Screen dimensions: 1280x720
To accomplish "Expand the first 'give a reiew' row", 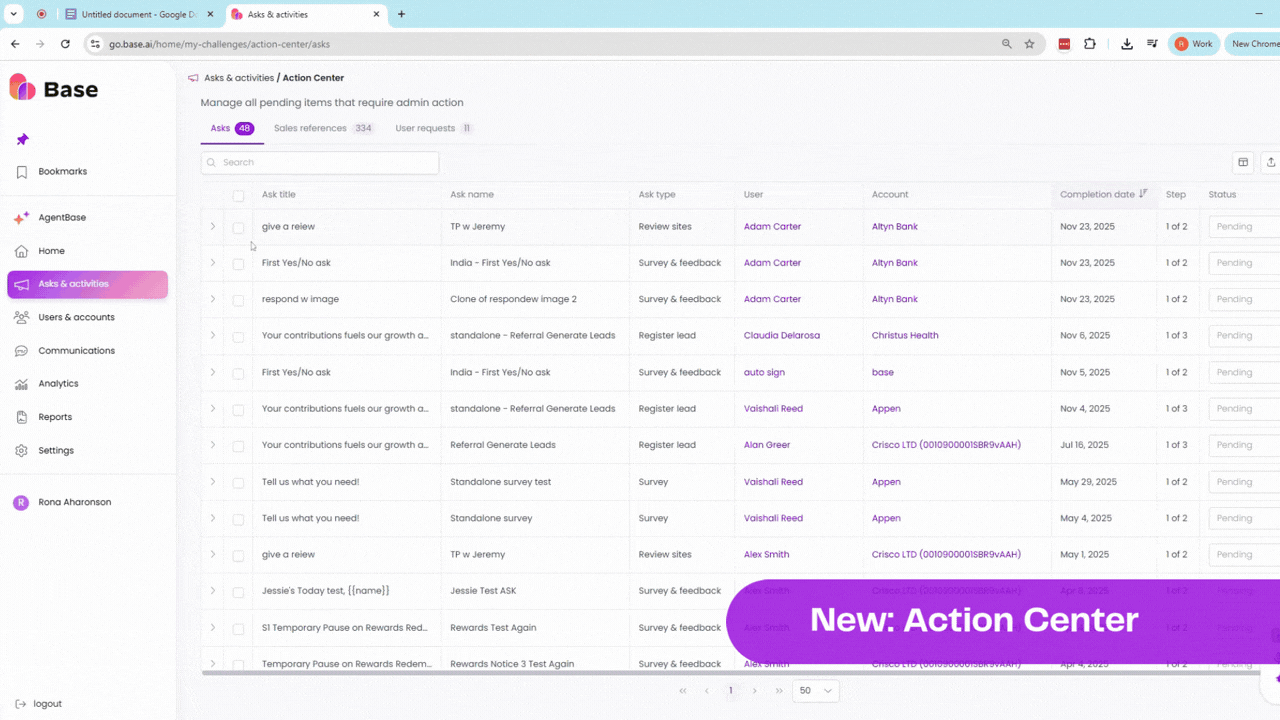I will pos(213,227).
